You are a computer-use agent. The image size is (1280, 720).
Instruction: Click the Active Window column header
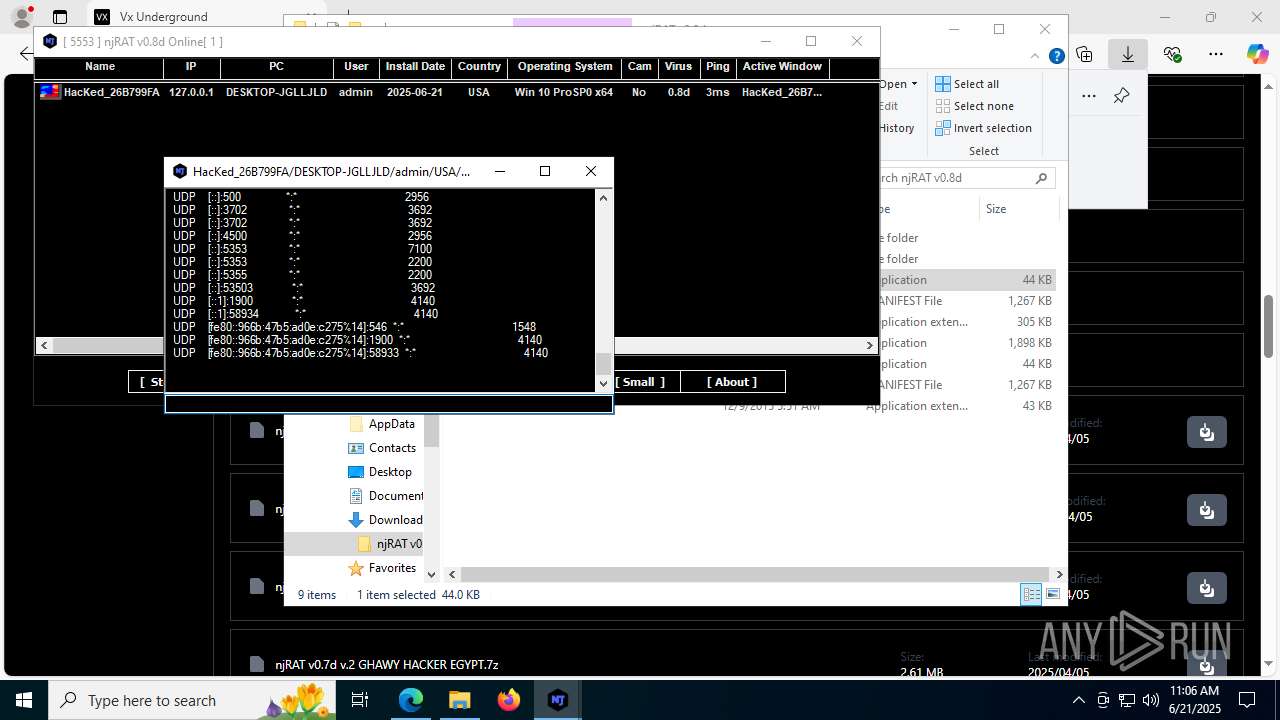click(782, 67)
